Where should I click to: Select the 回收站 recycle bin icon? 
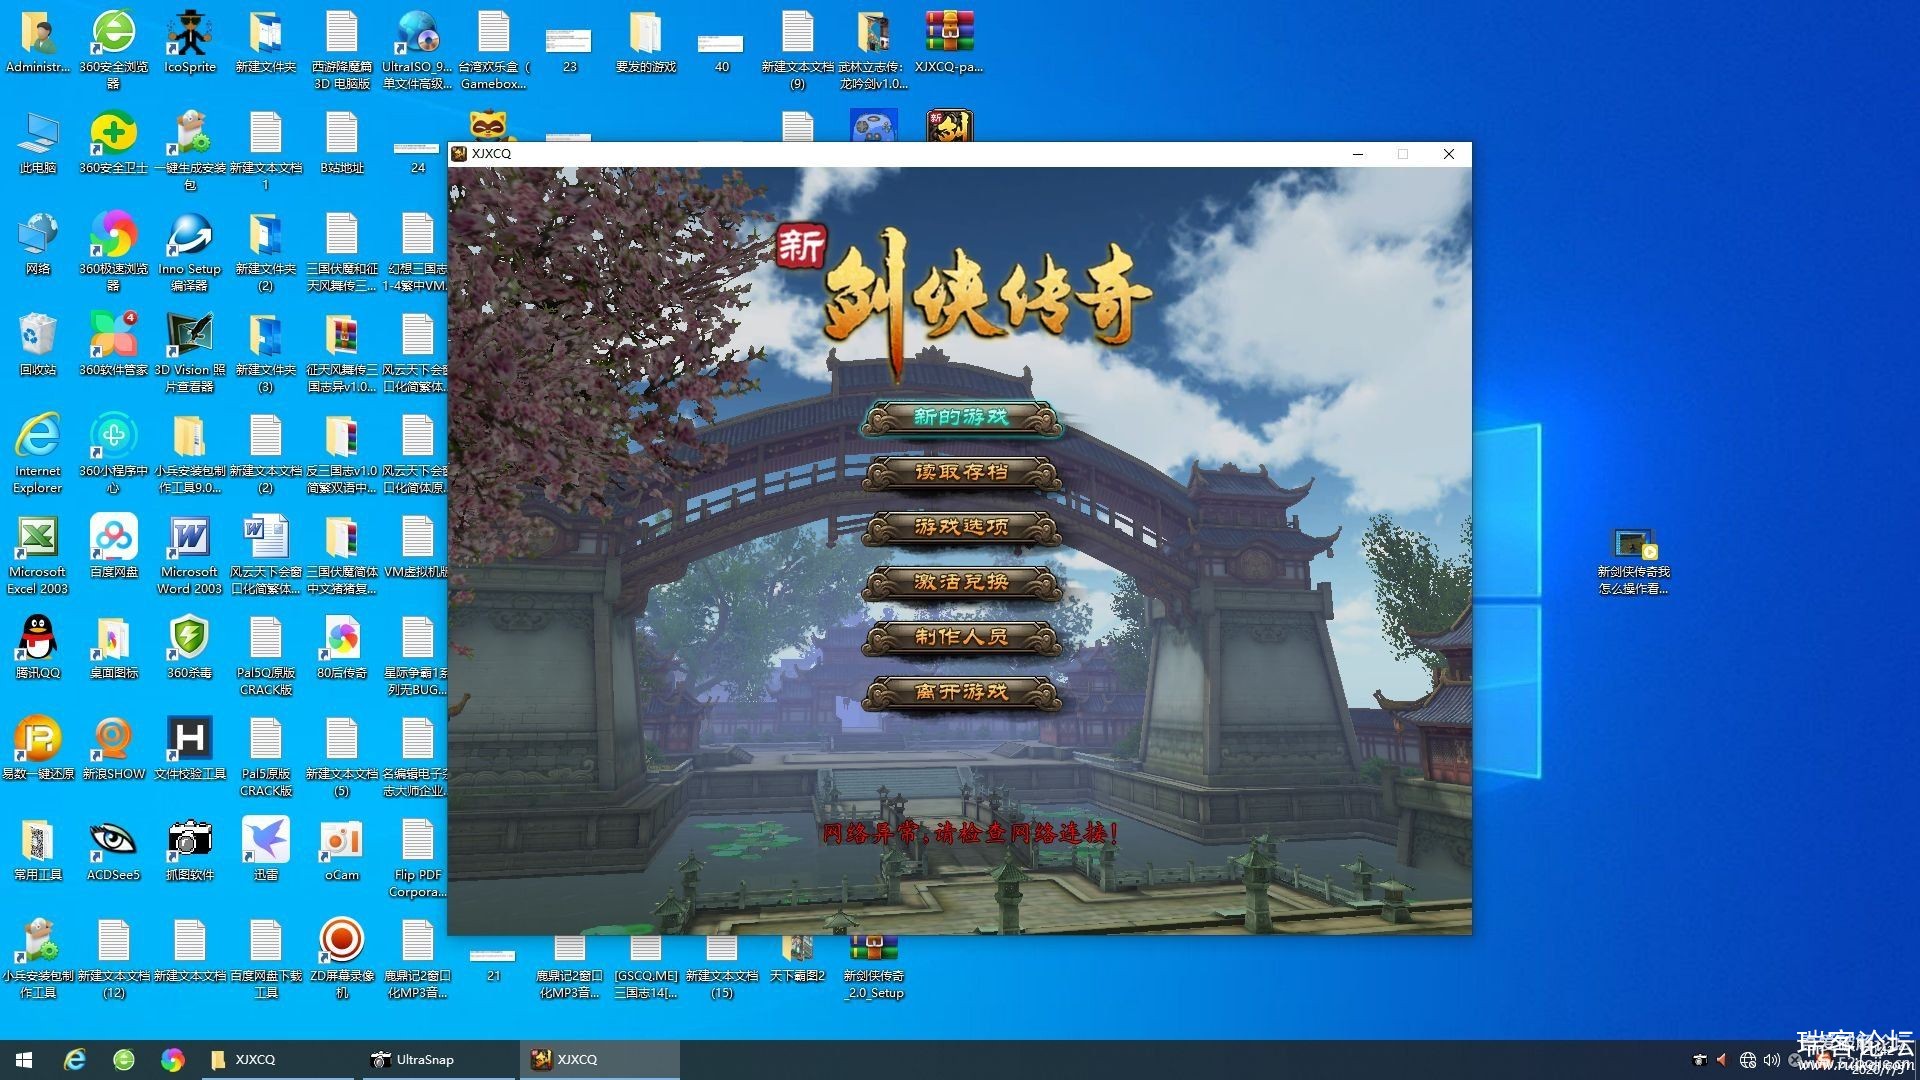pyautogui.click(x=38, y=344)
